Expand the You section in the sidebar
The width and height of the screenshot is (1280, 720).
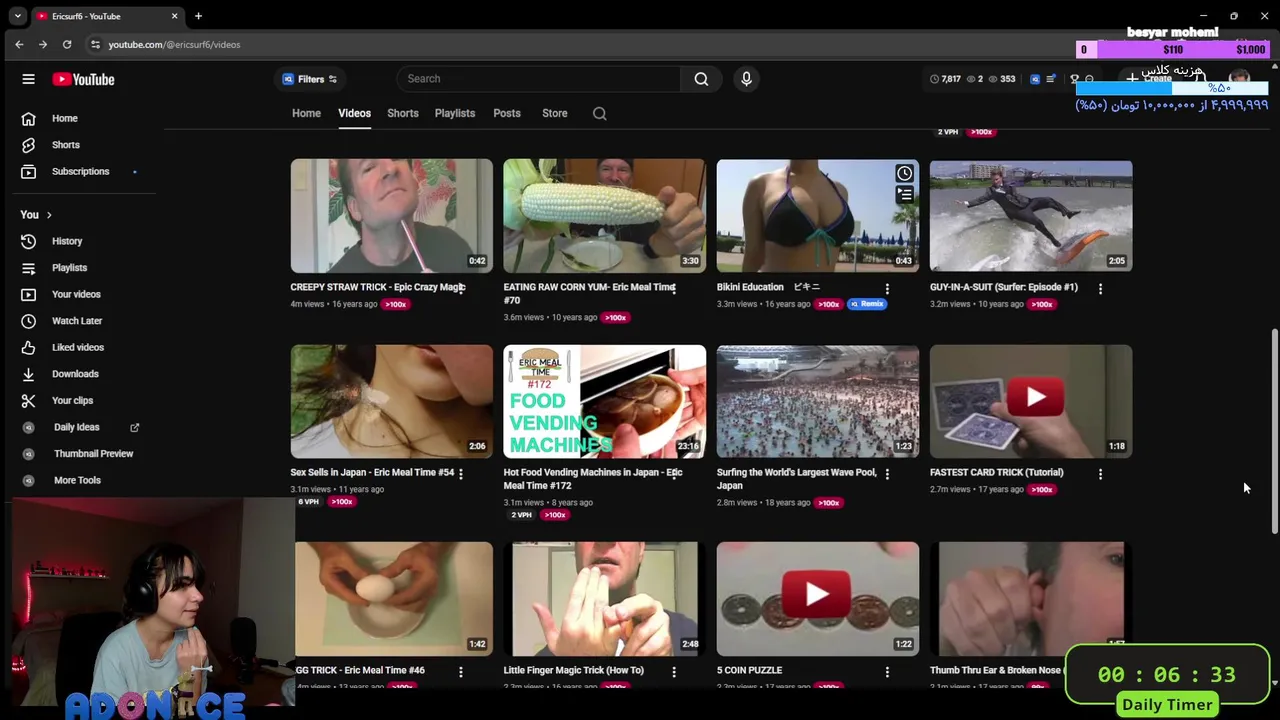(36, 214)
